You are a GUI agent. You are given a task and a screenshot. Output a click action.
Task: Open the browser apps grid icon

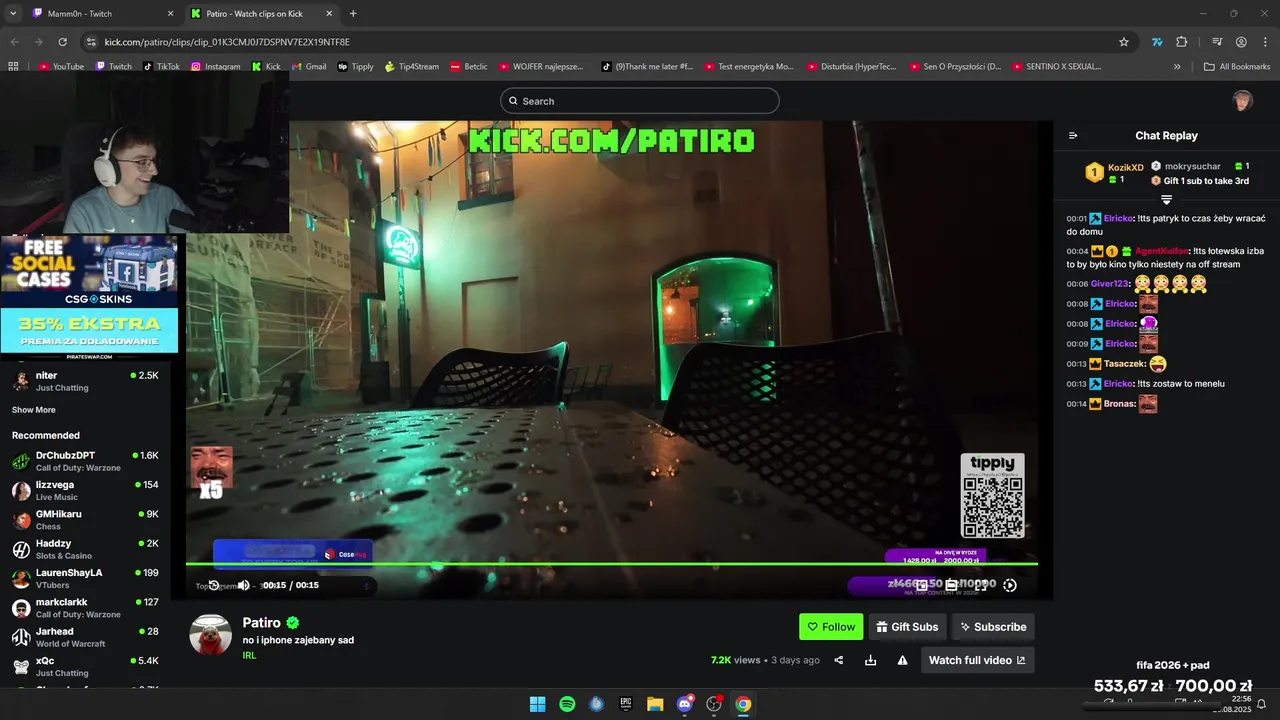[x=13, y=67]
